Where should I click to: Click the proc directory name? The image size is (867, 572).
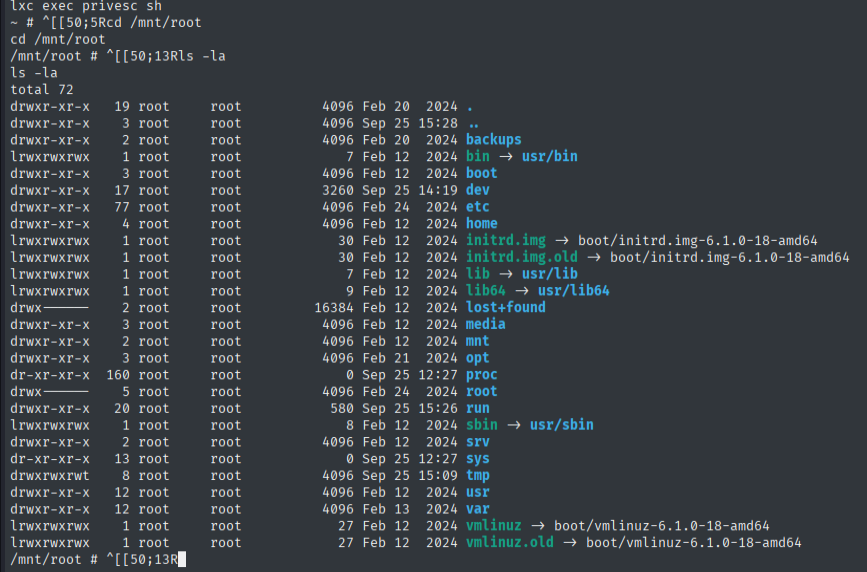pyautogui.click(x=481, y=375)
